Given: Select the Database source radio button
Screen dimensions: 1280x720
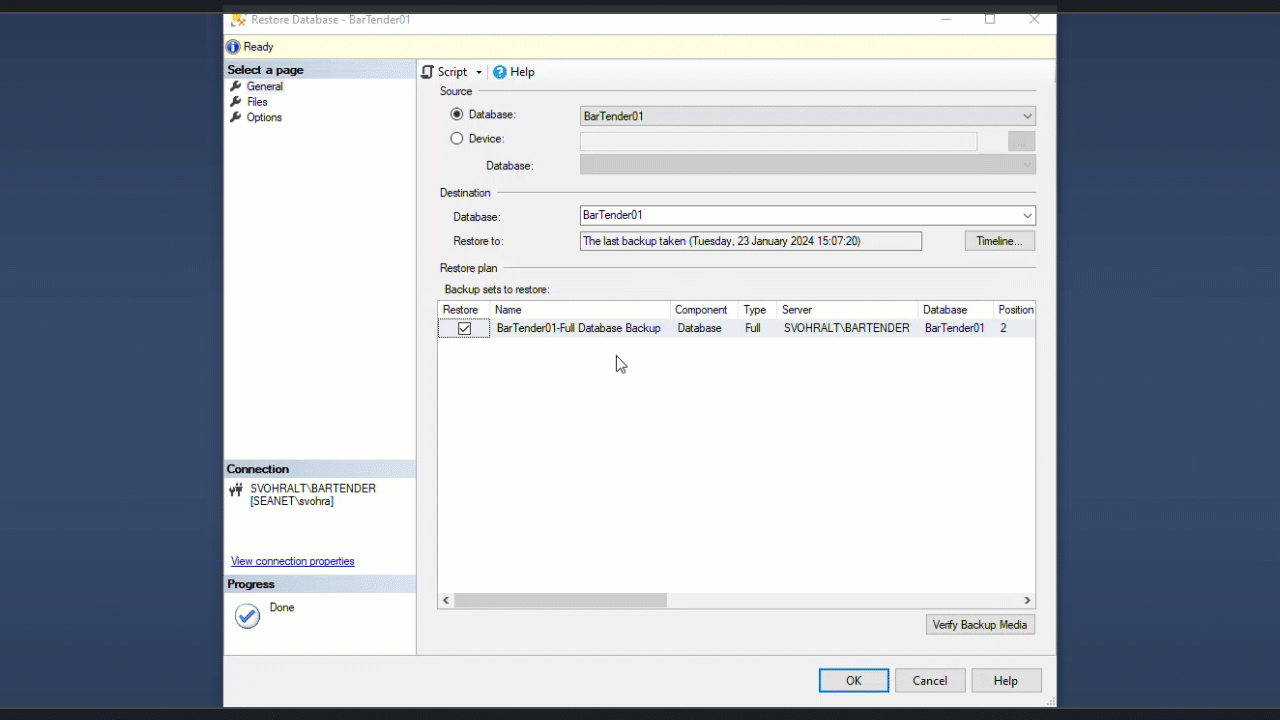Looking at the screenshot, I should pyautogui.click(x=457, y=114).
